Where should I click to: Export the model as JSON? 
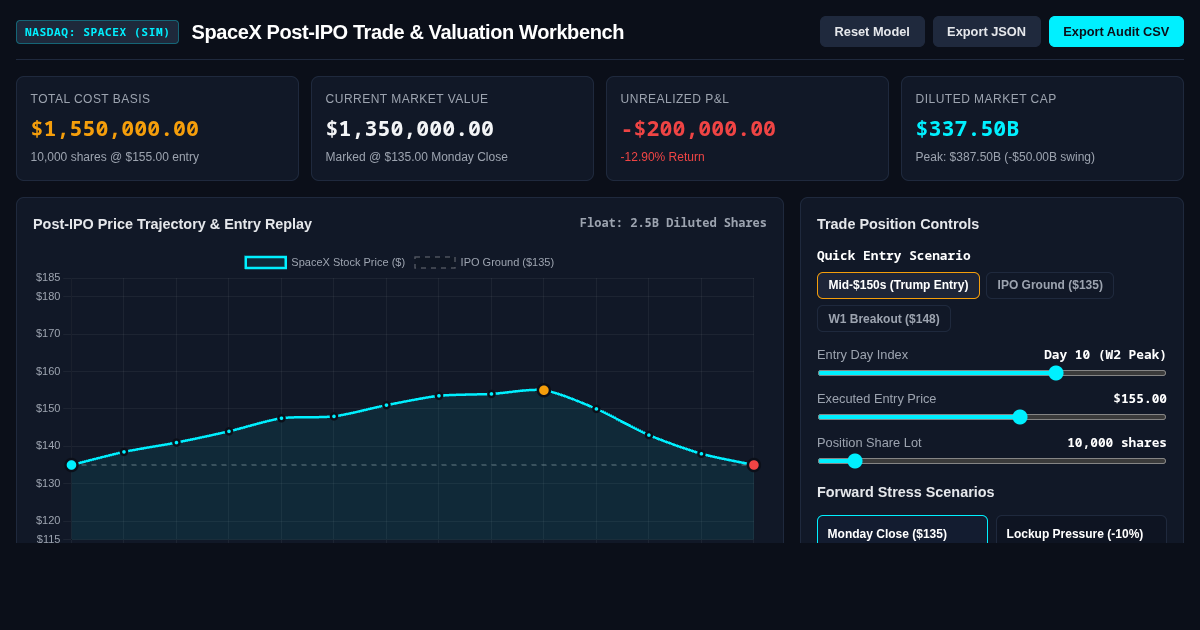click(x=986, y=31)
